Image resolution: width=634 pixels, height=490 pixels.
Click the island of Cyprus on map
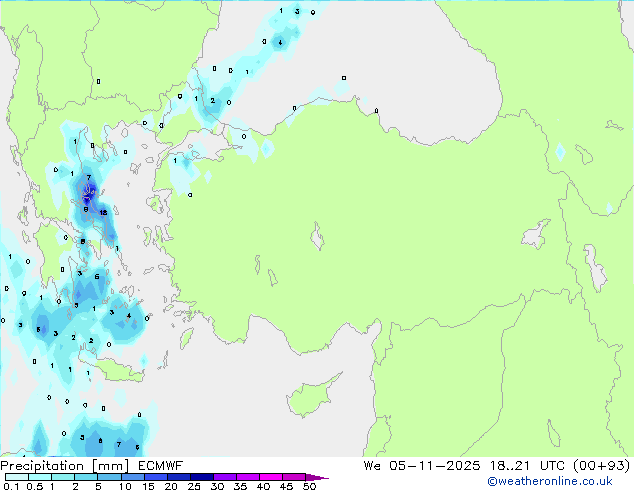311,397
